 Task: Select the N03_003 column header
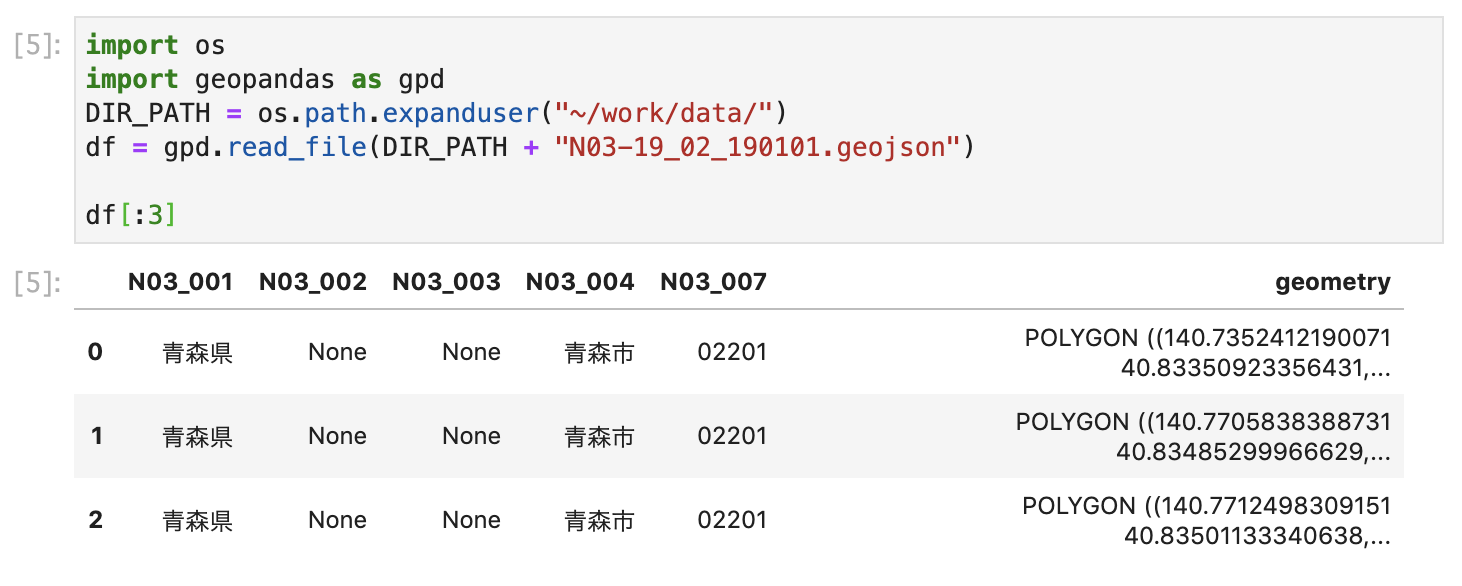point(446,282)
